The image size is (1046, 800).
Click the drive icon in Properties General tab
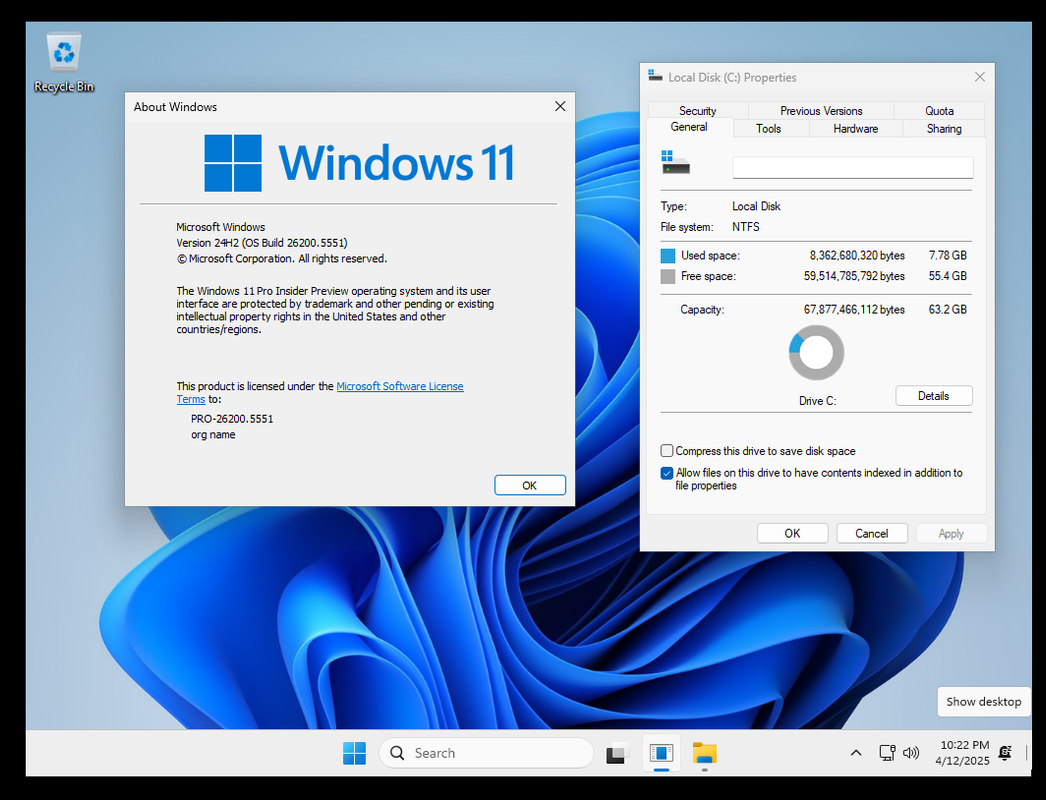(675, 162)
